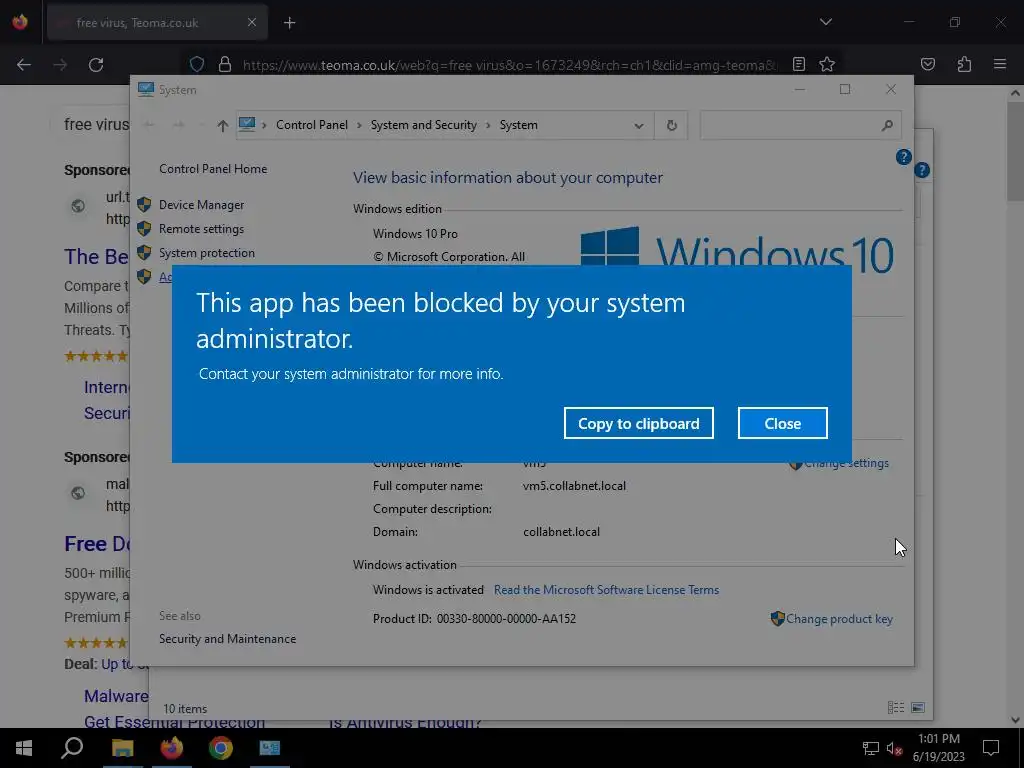The width and height of the screenshot is (1024, 768).
Task: Open File Explorer from taskbar
Action: click(x=122, y=748)
